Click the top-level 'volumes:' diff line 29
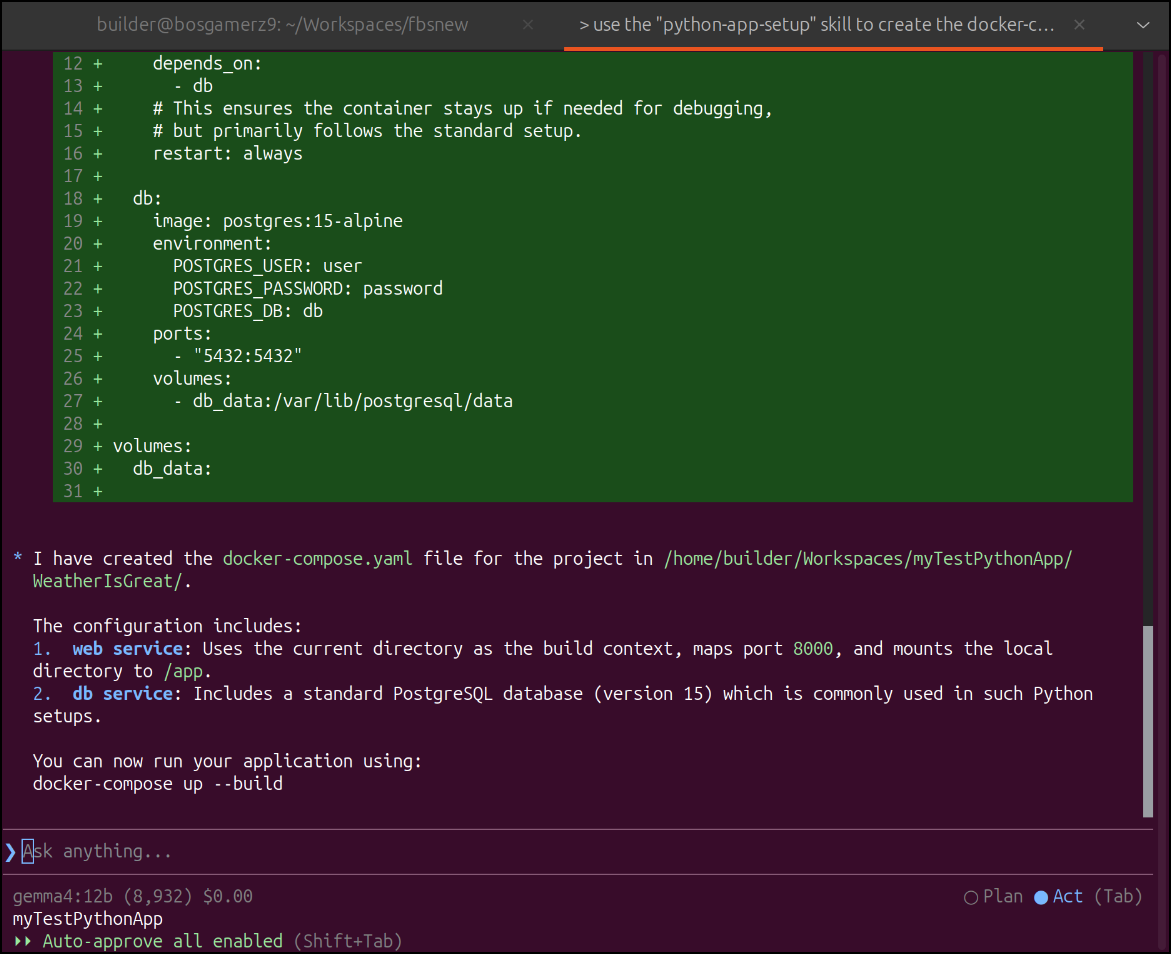 click(x=152, y=446)
